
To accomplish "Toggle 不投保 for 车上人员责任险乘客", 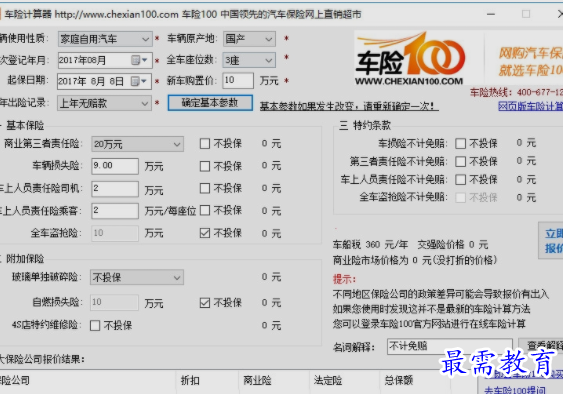I will pos(205,210).
